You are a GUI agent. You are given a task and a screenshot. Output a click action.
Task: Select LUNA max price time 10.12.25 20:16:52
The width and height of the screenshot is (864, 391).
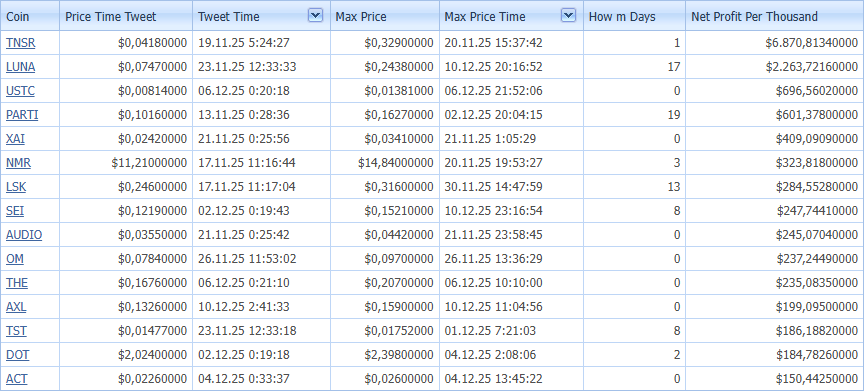[x=493, y=67]
